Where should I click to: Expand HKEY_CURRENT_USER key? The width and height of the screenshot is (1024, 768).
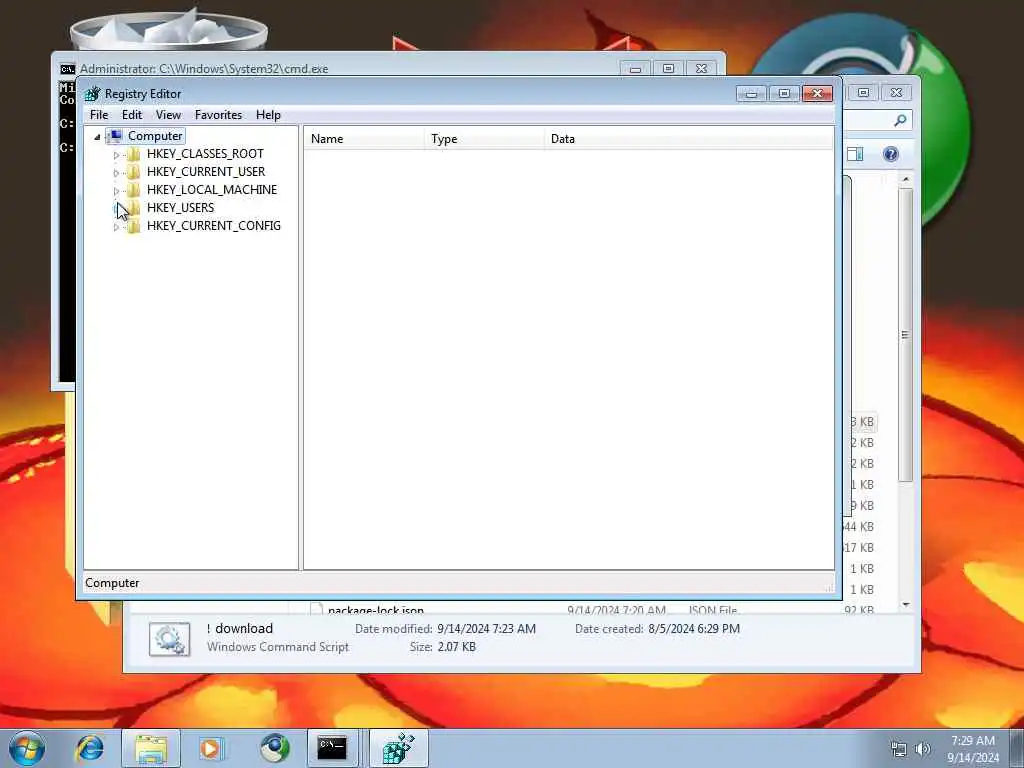(116, 173)
